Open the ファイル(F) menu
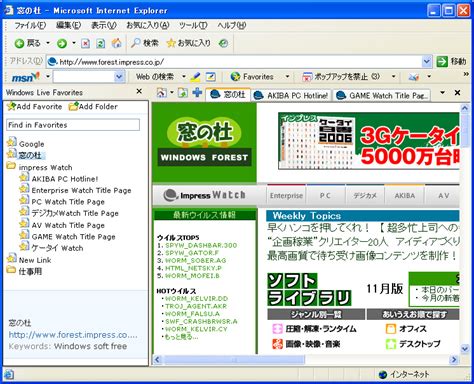 click(30, 25)
